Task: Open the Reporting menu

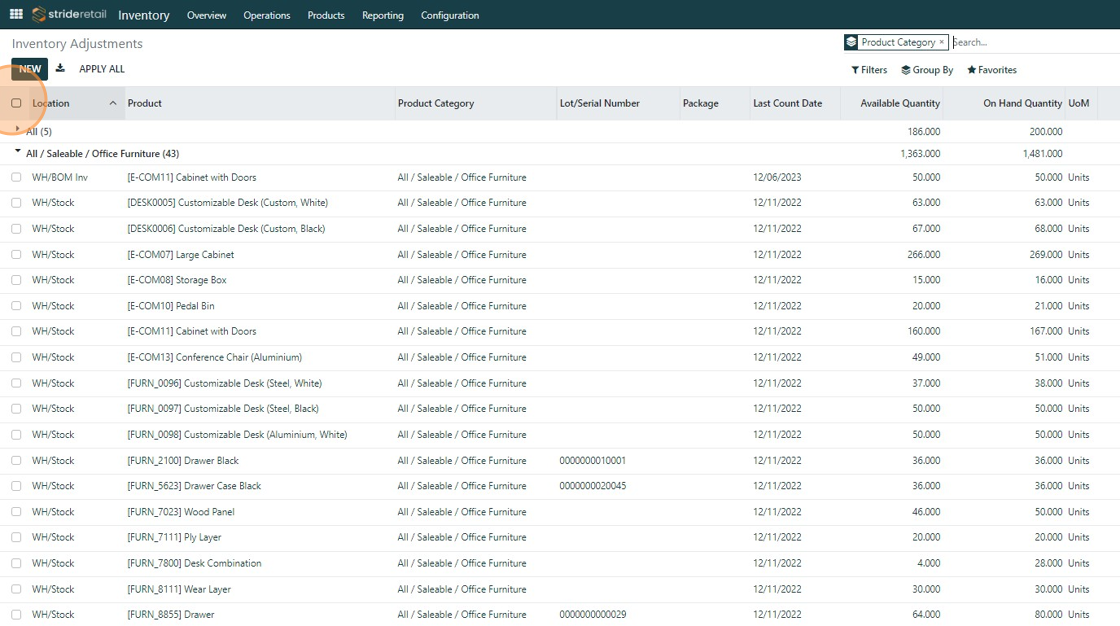Action: [x=382, y=15]
